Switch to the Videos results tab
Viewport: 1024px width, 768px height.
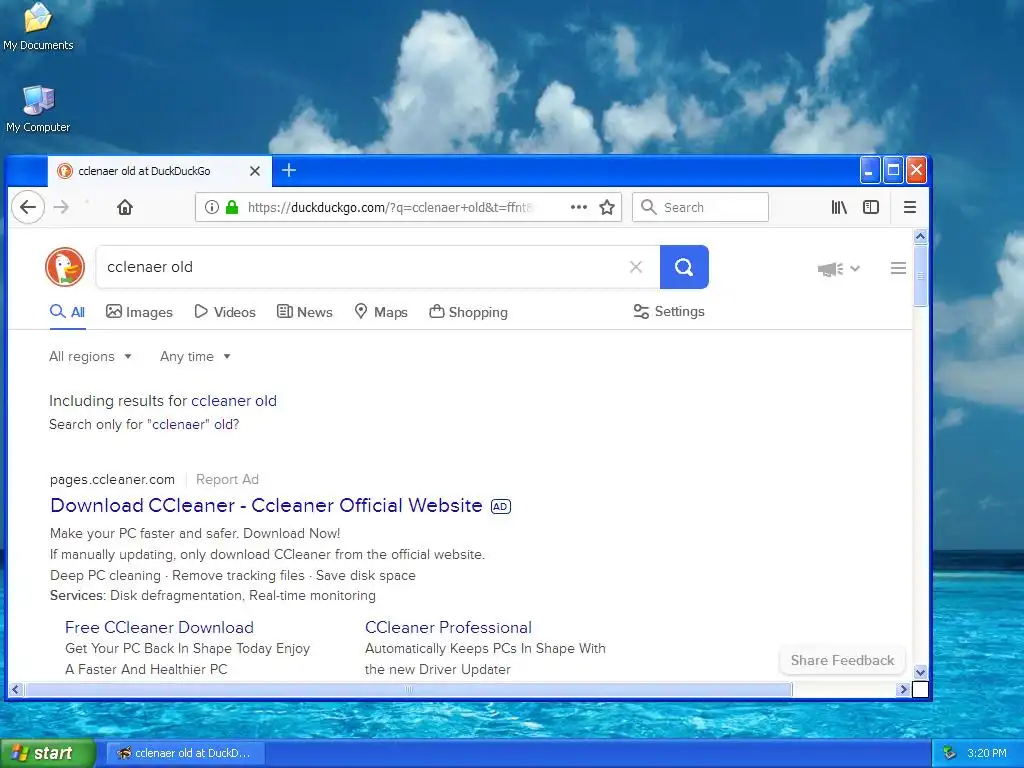pyautogui.click(x=225, y=312)
